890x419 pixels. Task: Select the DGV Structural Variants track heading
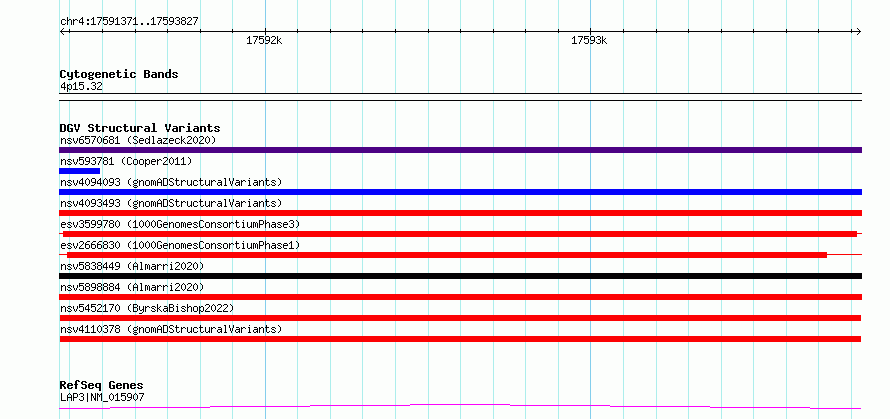point(140,128)
